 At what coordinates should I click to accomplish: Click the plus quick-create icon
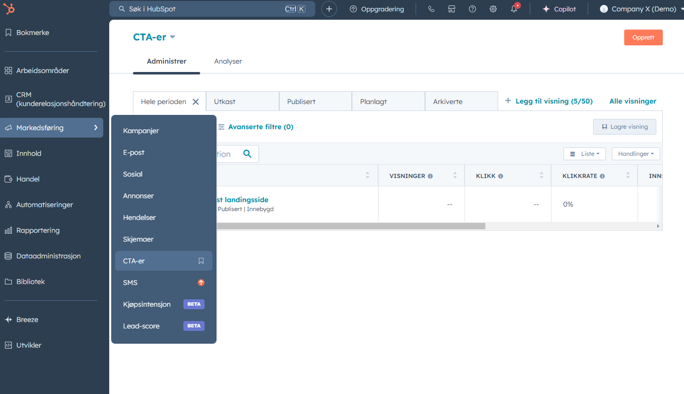click(329, 9)
